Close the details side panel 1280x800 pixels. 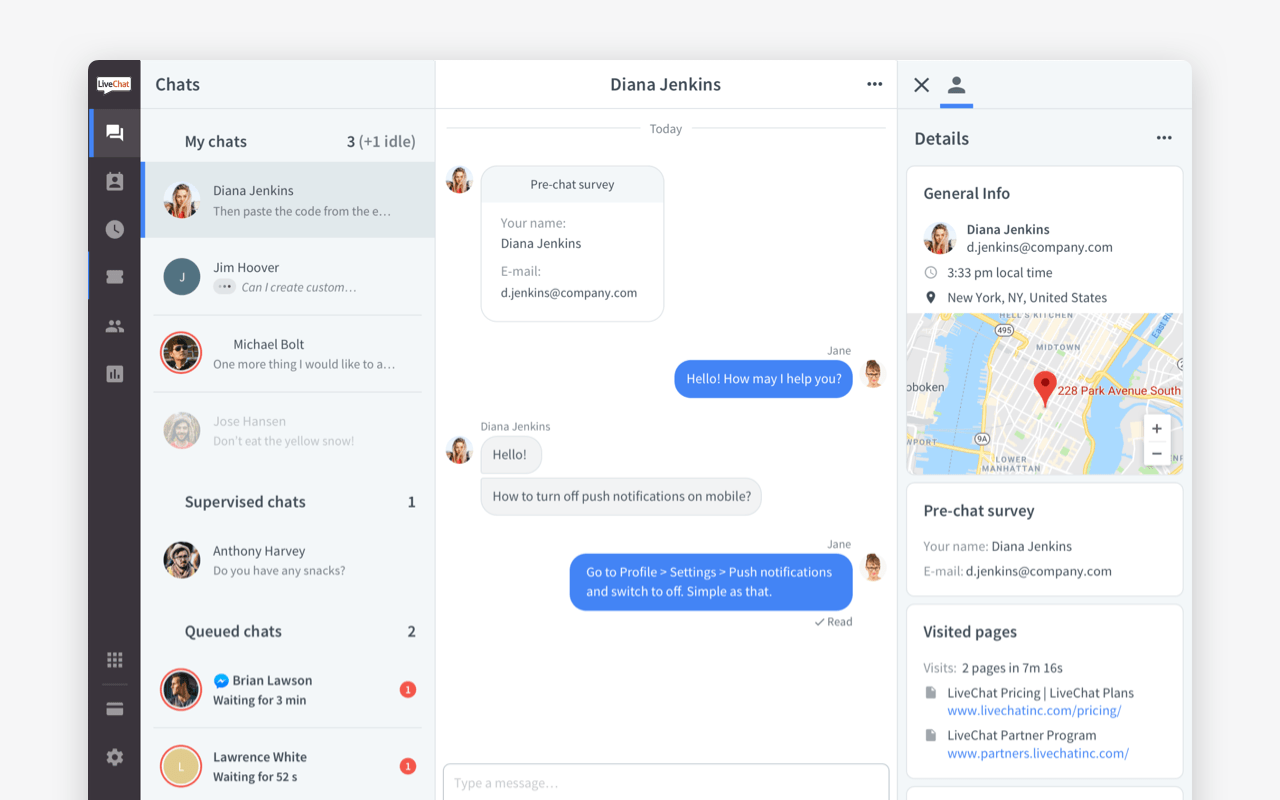point(922,85)
